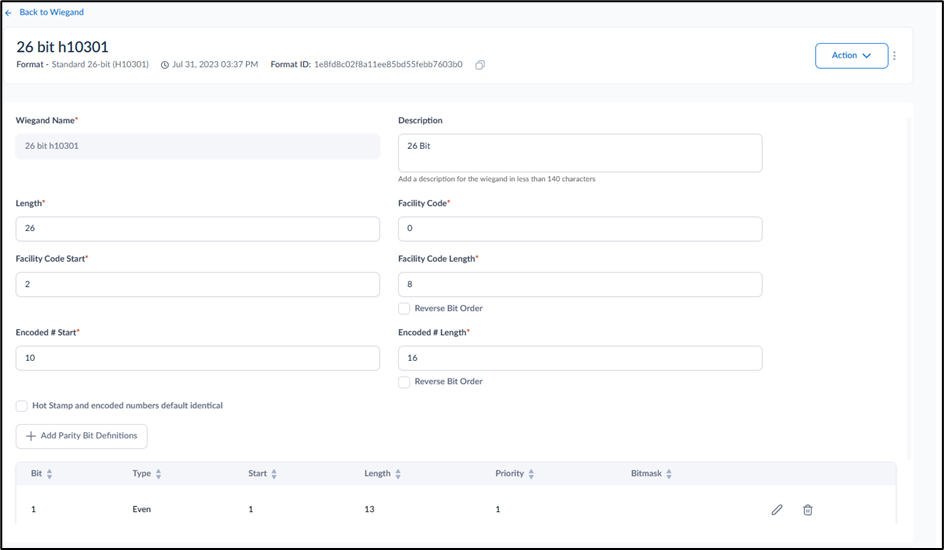Image resolution: width=944 pixels, height=550 pixels.
Task: Click the '26 bit h10301' page title
Action: [62, 47]
